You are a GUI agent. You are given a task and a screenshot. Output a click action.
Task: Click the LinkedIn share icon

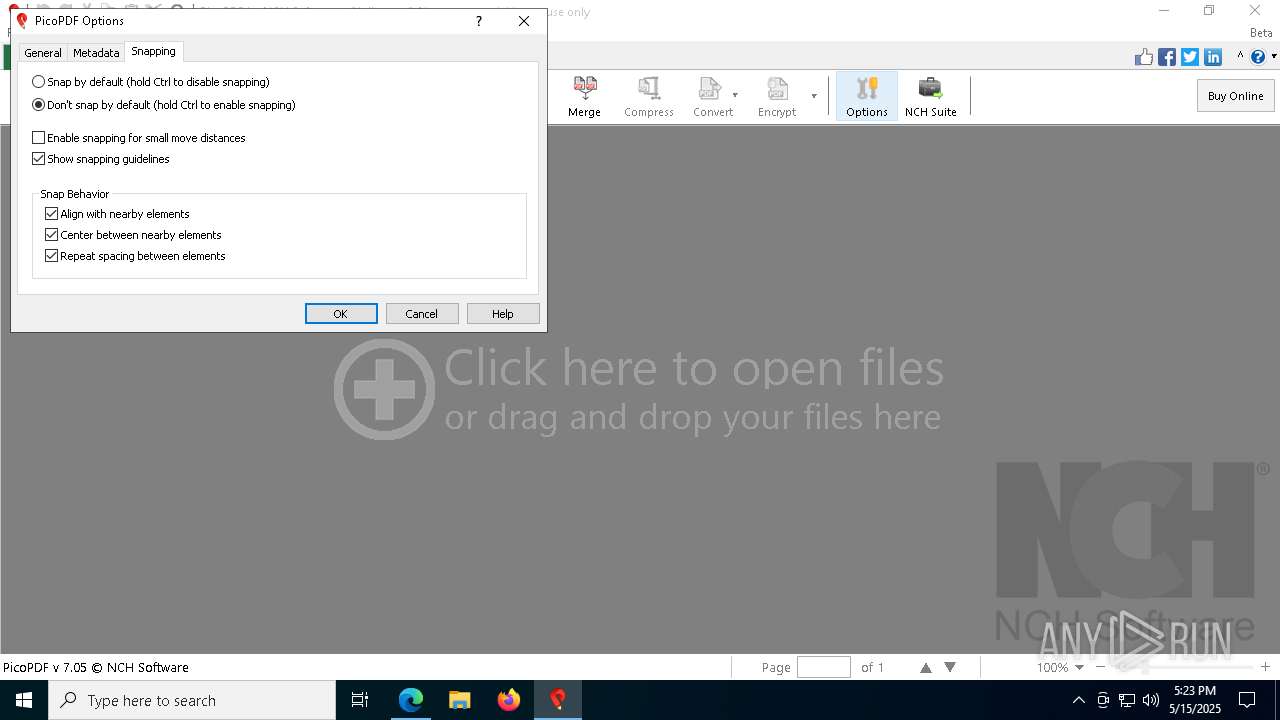click(x=1213, y=57)
